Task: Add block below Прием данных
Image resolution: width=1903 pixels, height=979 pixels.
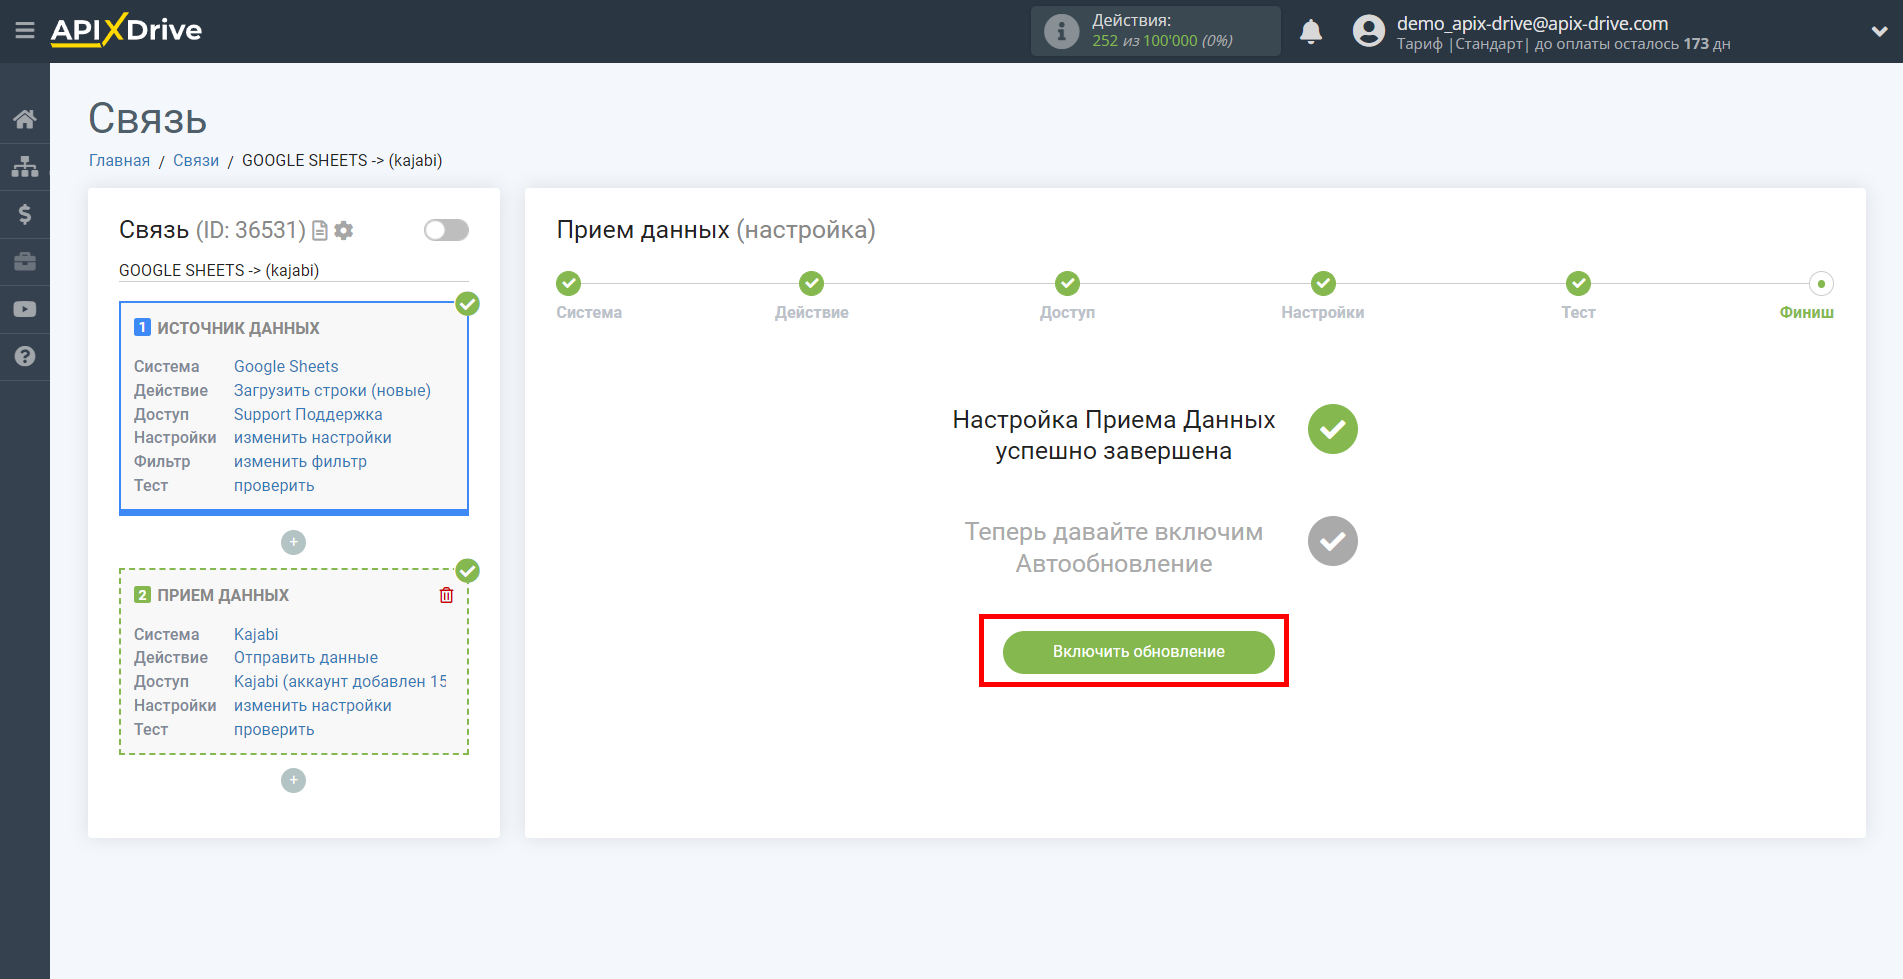Action: click(x=293, y=780)
